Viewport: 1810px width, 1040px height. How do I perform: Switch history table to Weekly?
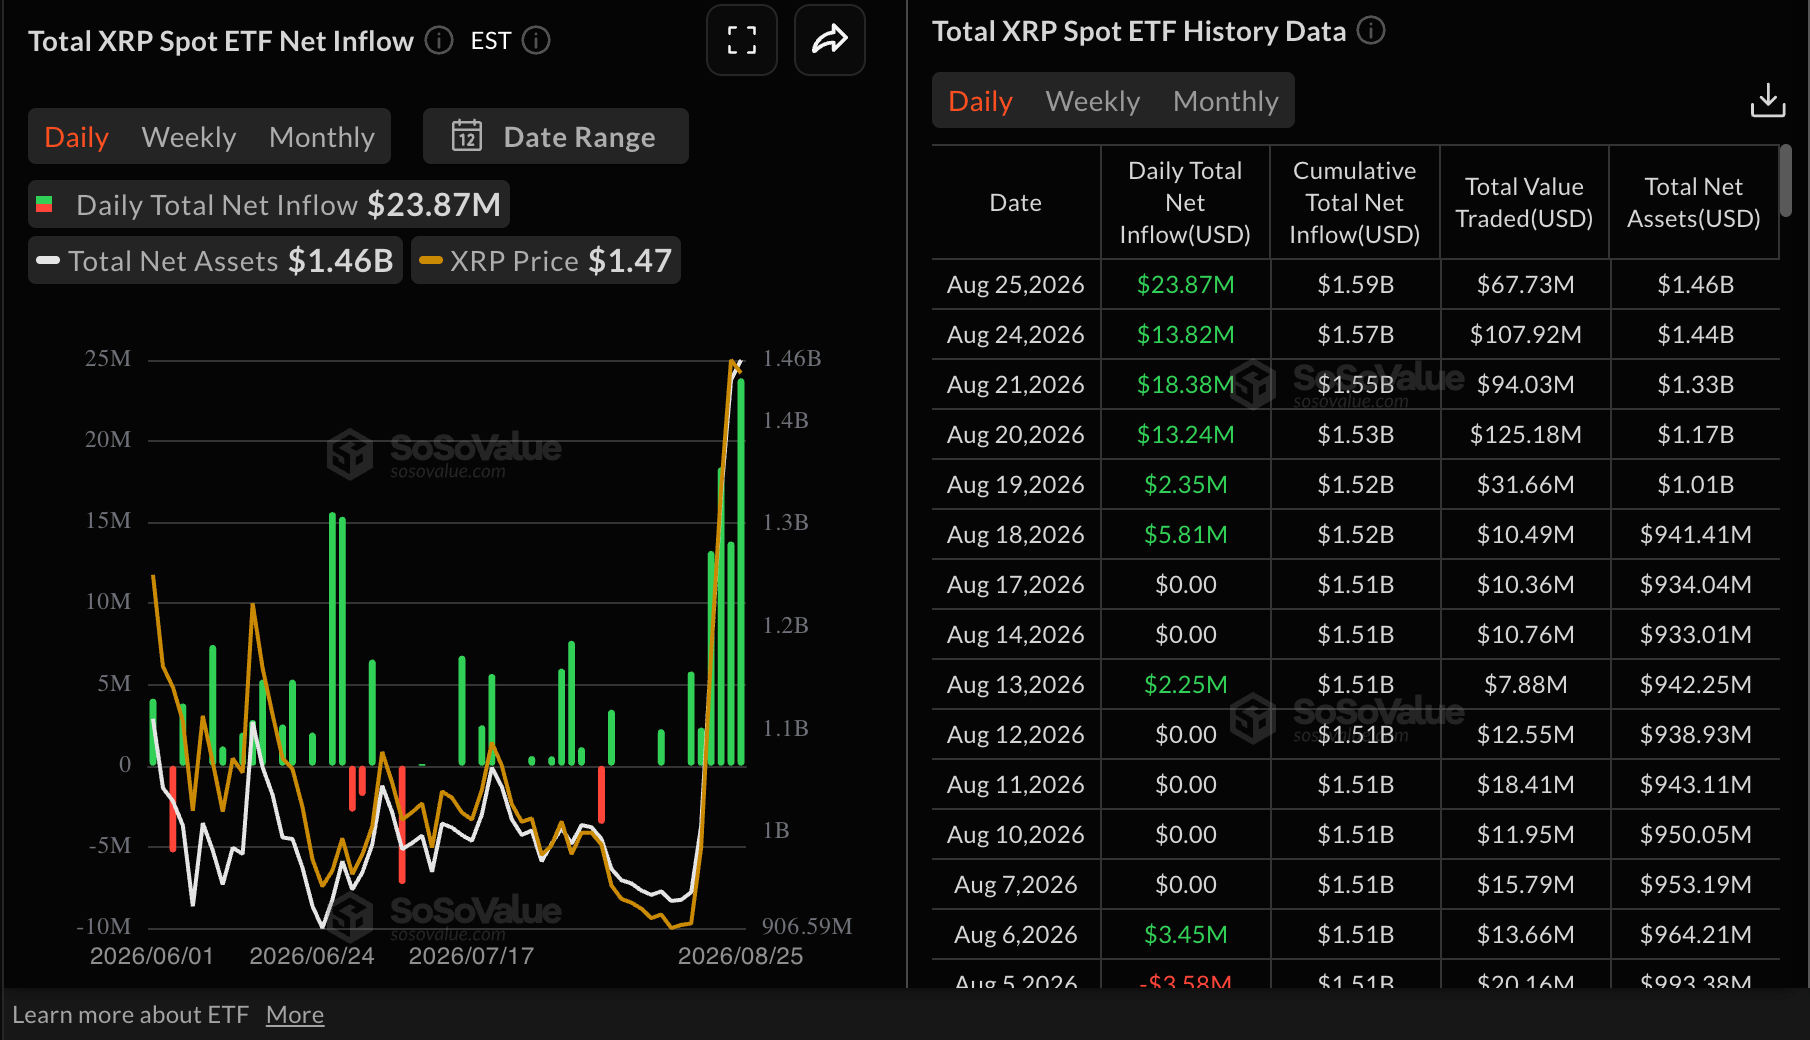click(x=1093, y=101)
